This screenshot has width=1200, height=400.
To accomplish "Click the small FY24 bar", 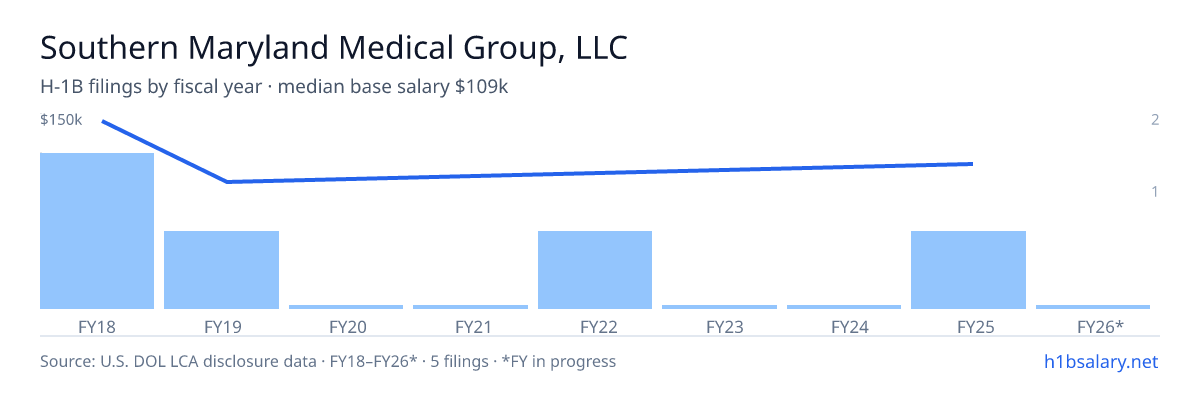I will (844, 307).
